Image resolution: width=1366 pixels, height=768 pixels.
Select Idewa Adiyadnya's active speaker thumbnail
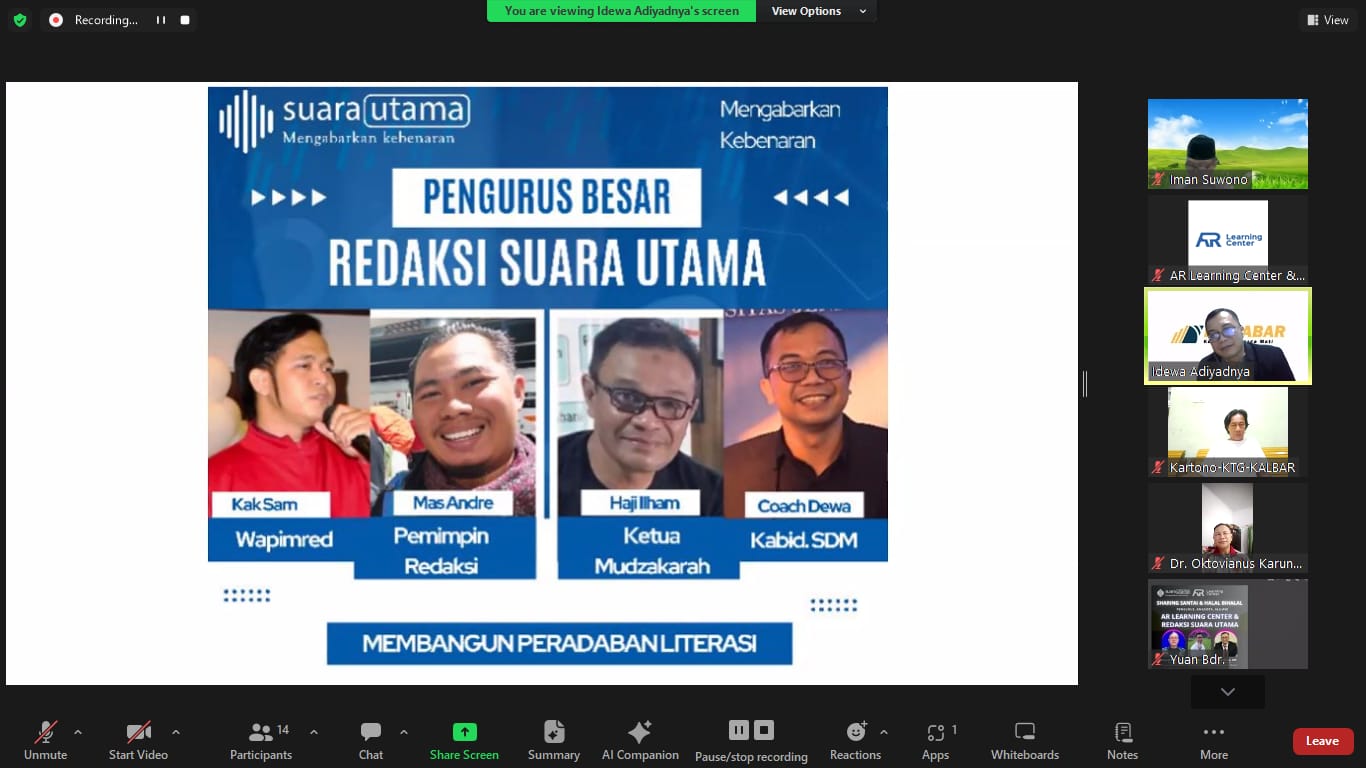1228,336
